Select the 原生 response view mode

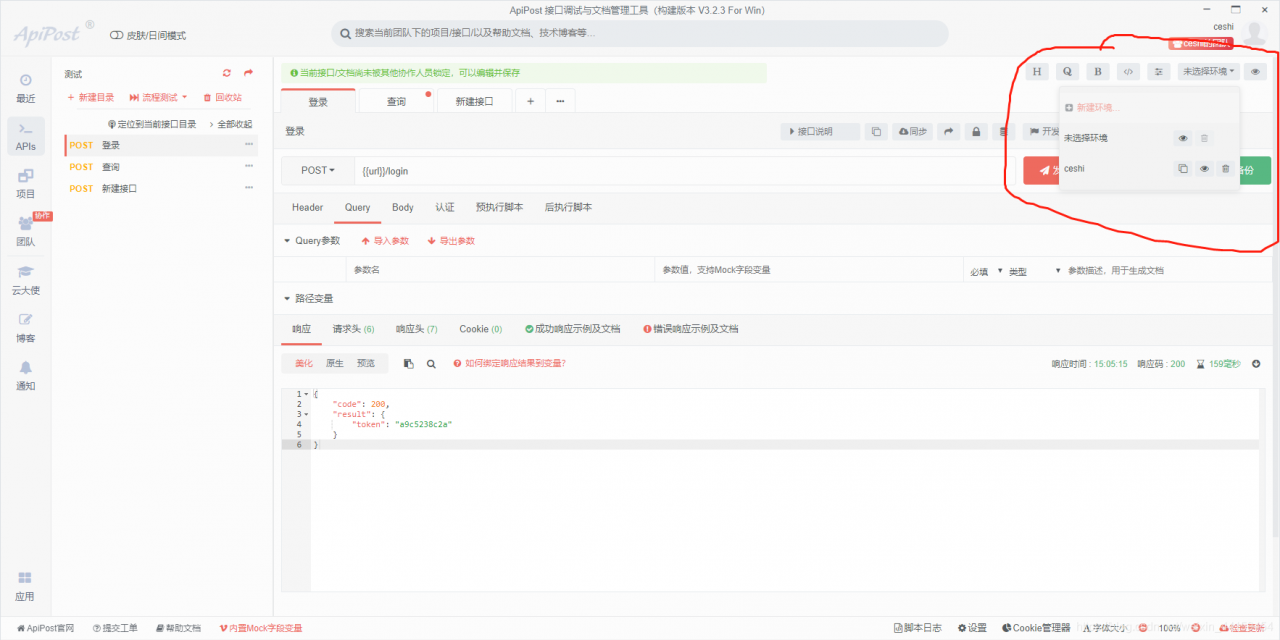tap(335, 364)
